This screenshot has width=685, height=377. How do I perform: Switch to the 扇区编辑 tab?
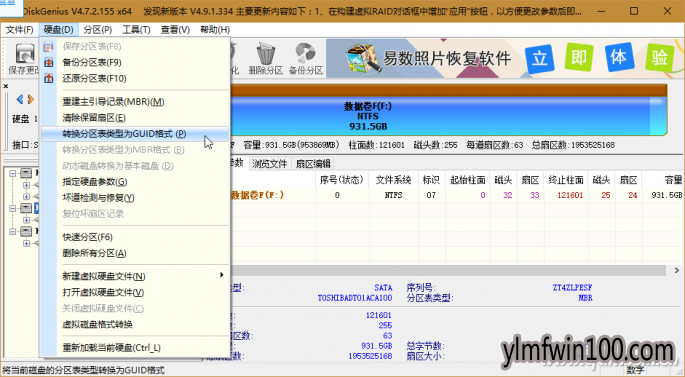tap(313, 164)
